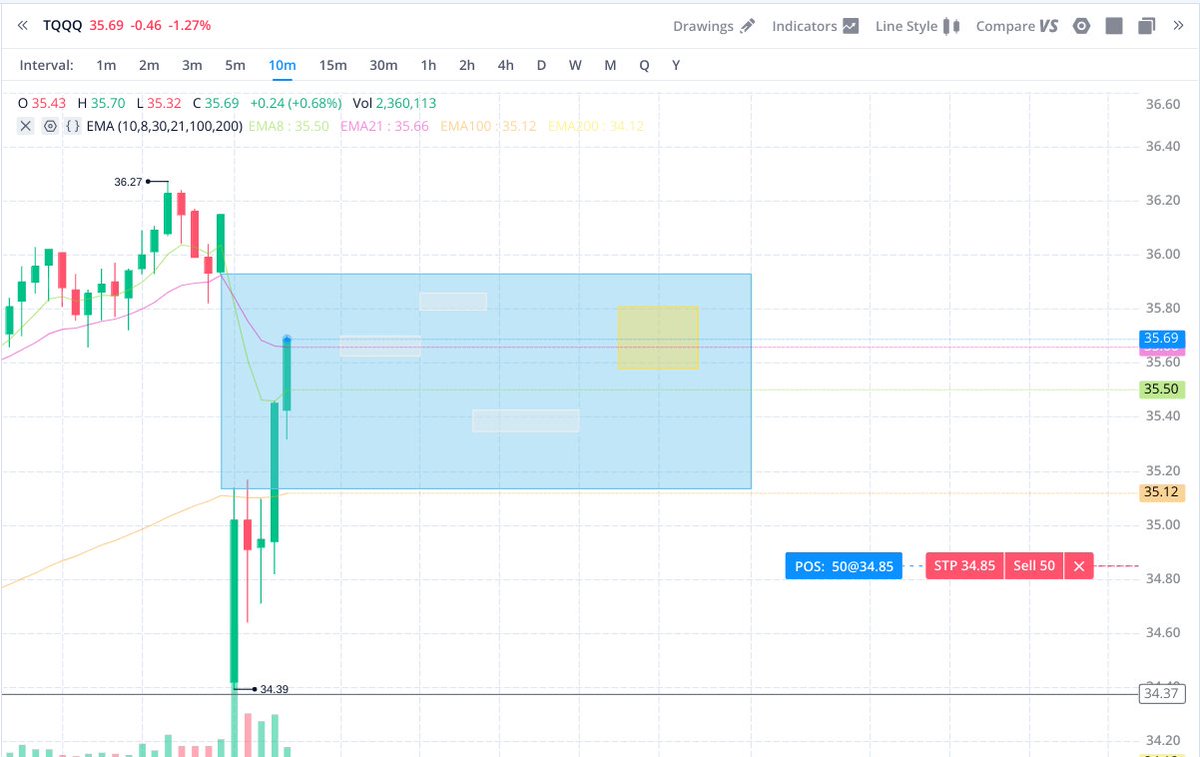Select the 5m interval
This screenshot has width=1200, height=757.
(235, 65)
